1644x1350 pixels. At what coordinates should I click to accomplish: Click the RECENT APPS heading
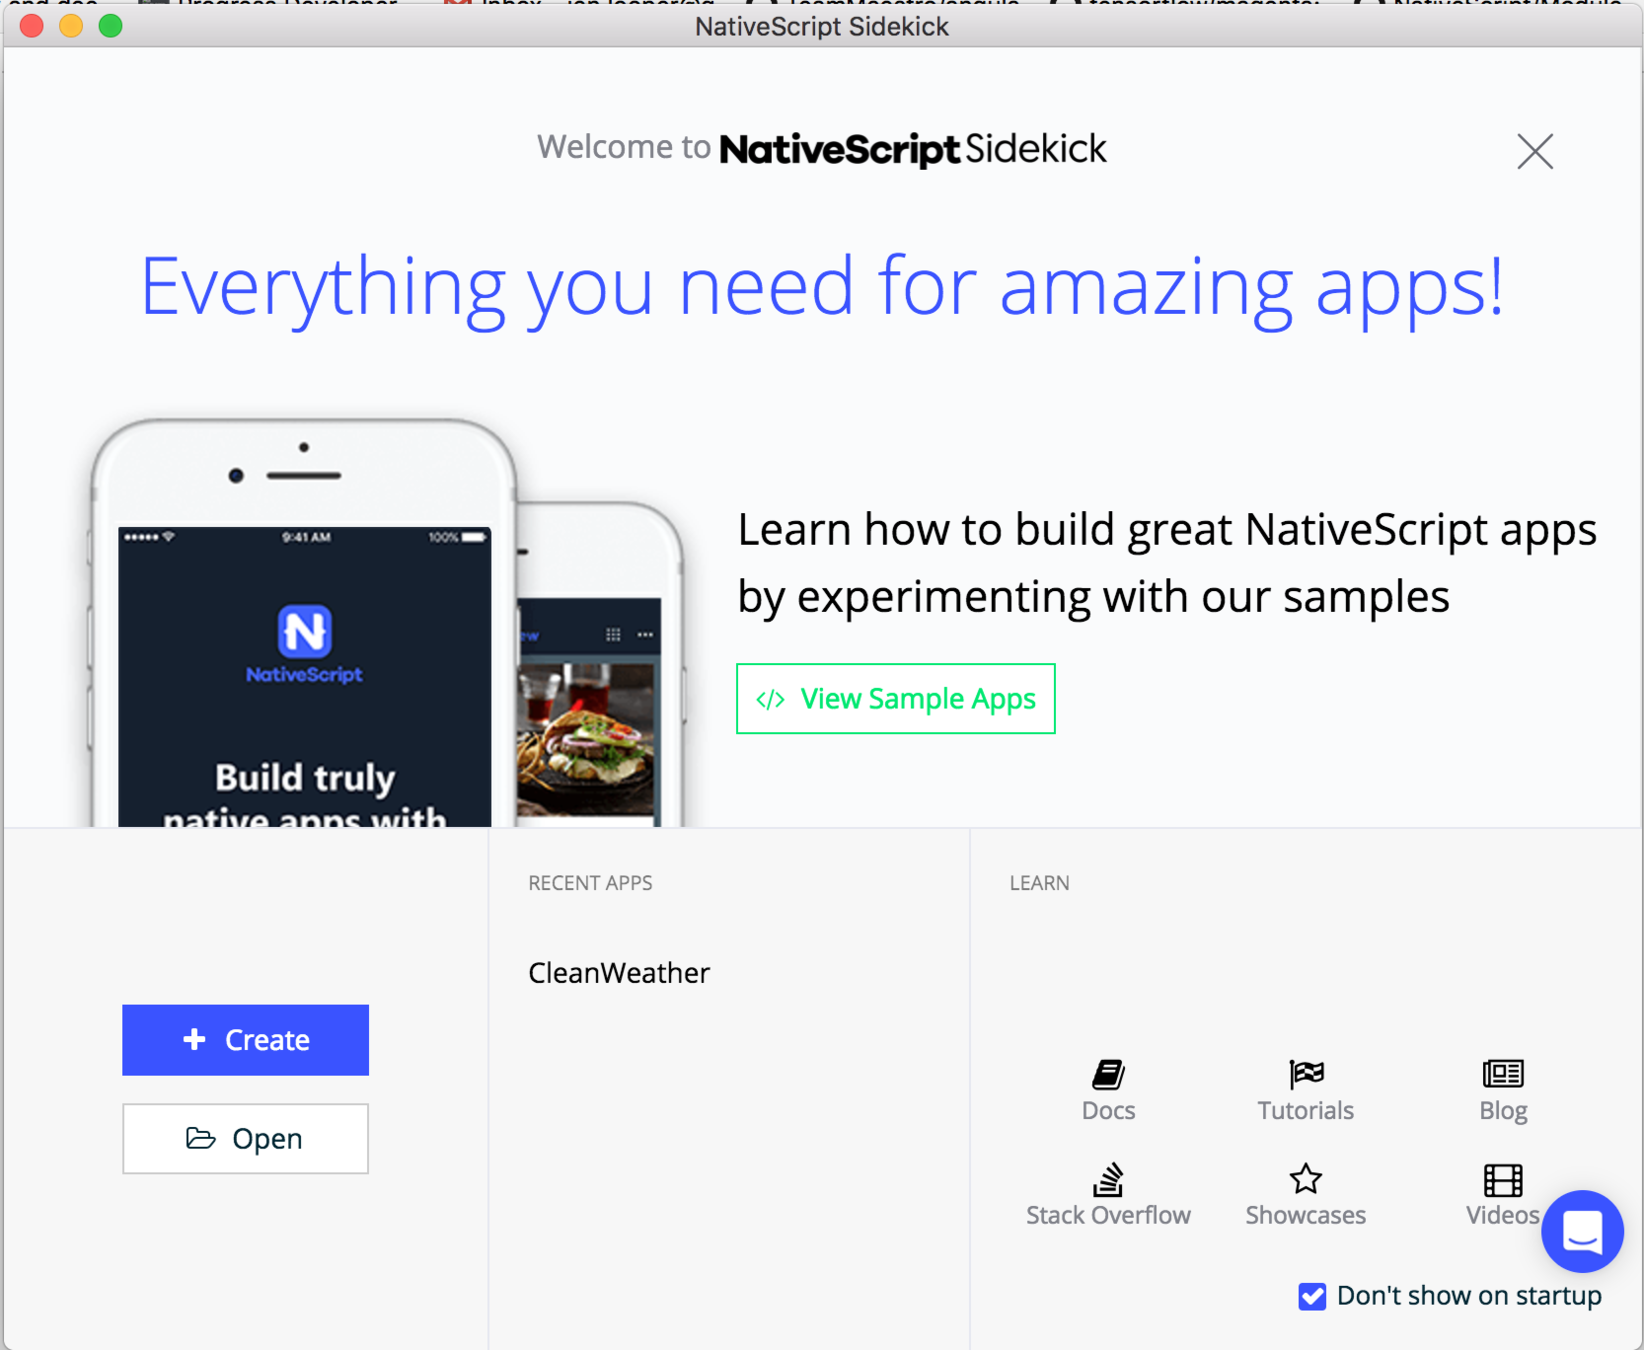pyautogui.click(x=590, y=883)
